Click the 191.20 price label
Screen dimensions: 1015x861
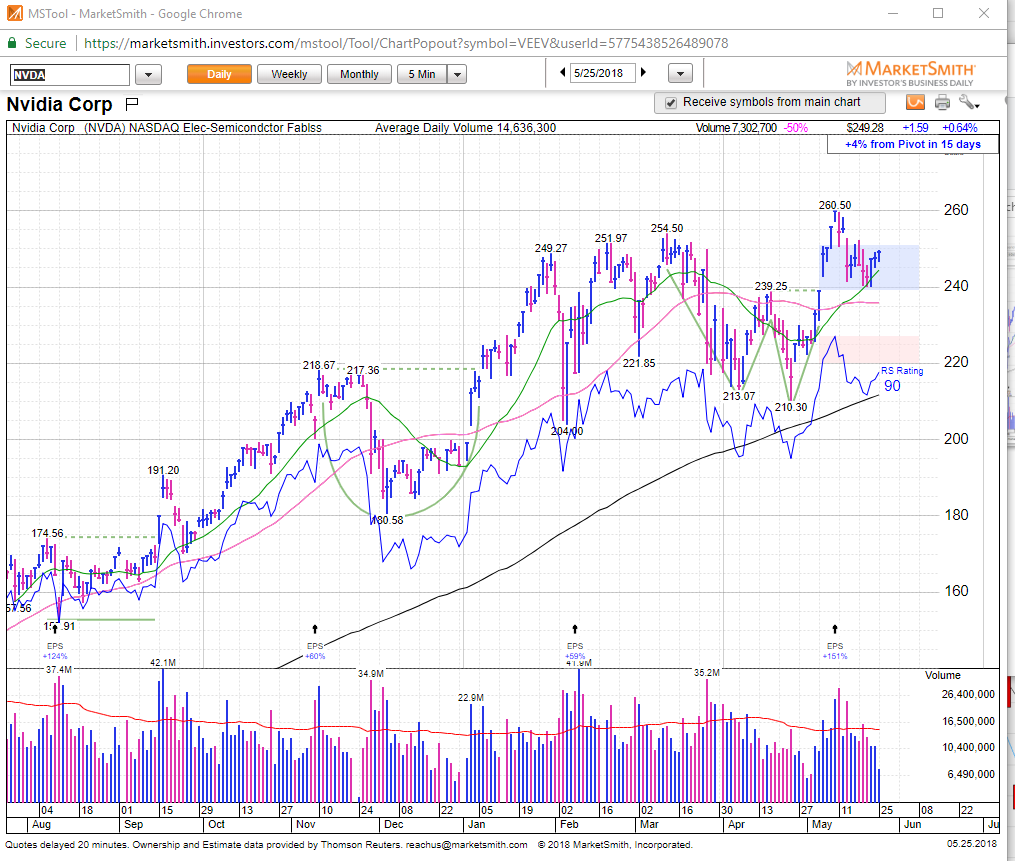pyautogui.click(x=163, y=470)
